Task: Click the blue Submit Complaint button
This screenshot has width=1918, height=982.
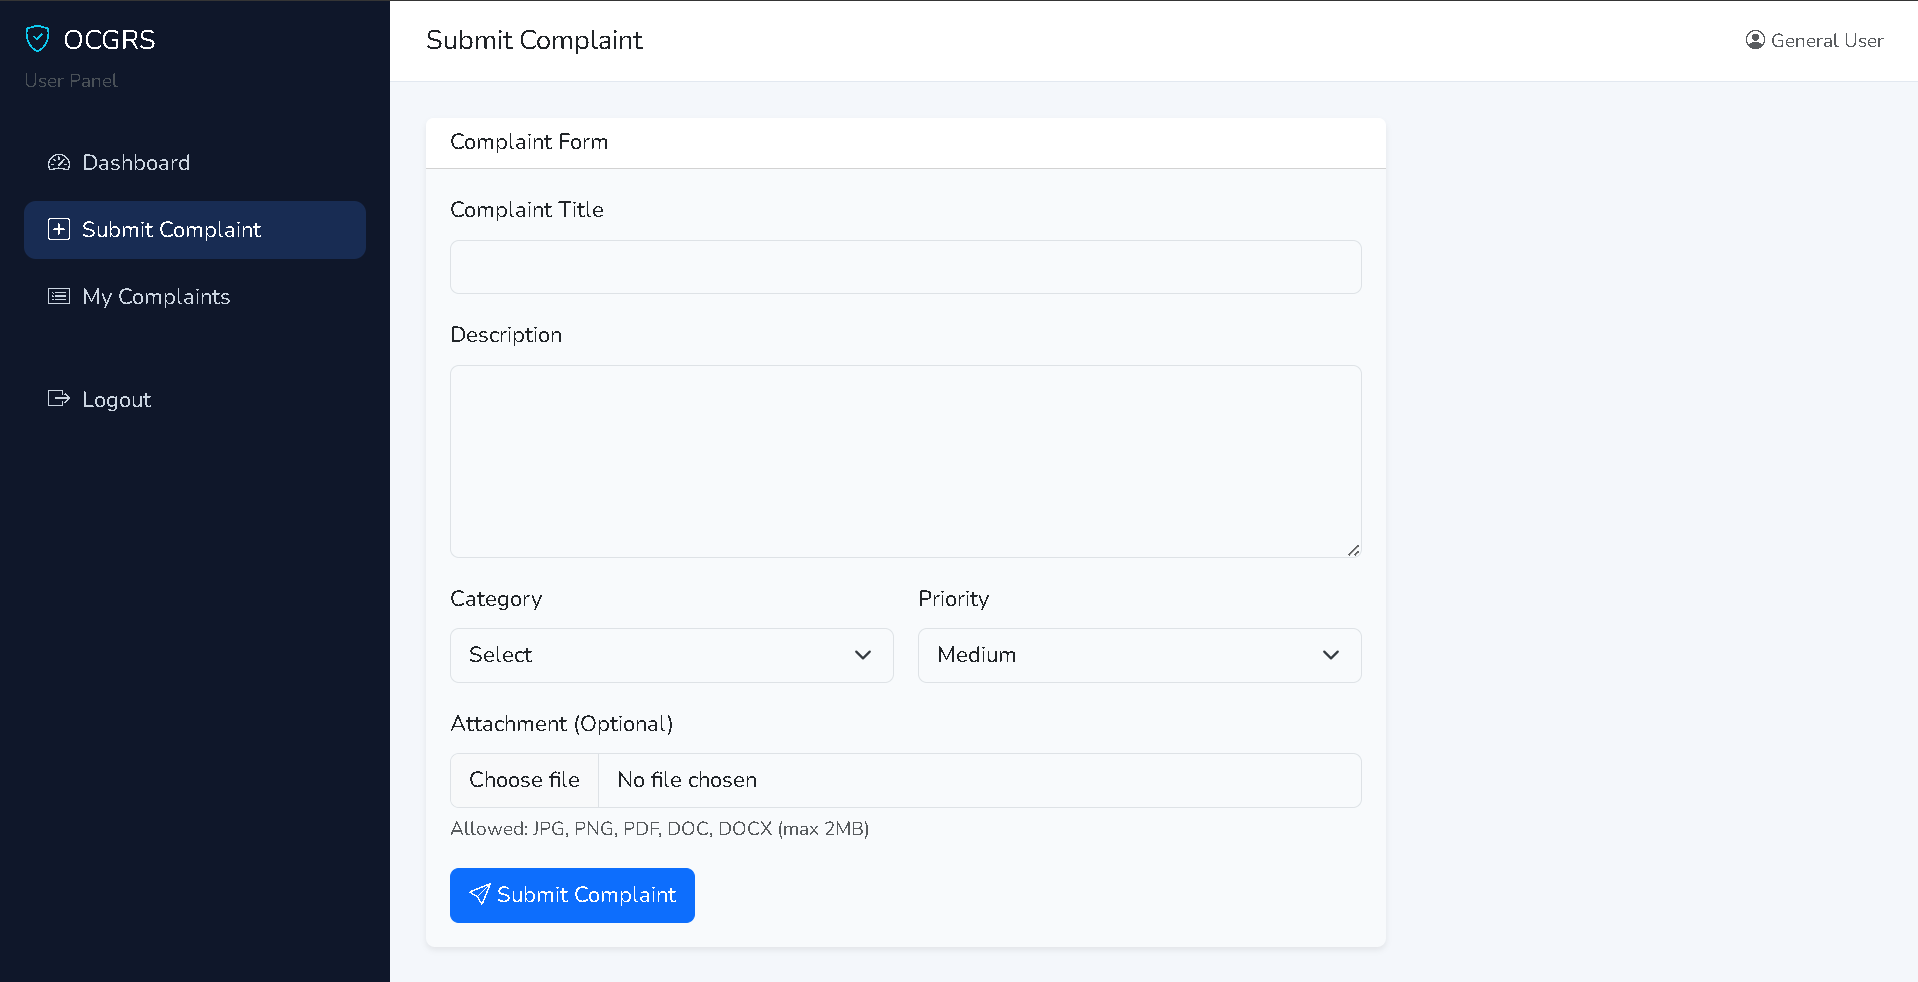Action: 572,895
